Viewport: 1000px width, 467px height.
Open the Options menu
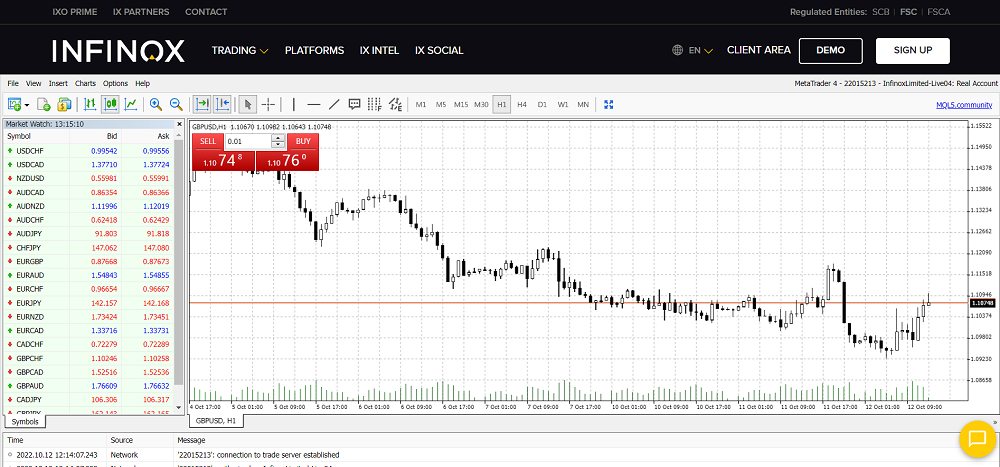click(115, 84)
